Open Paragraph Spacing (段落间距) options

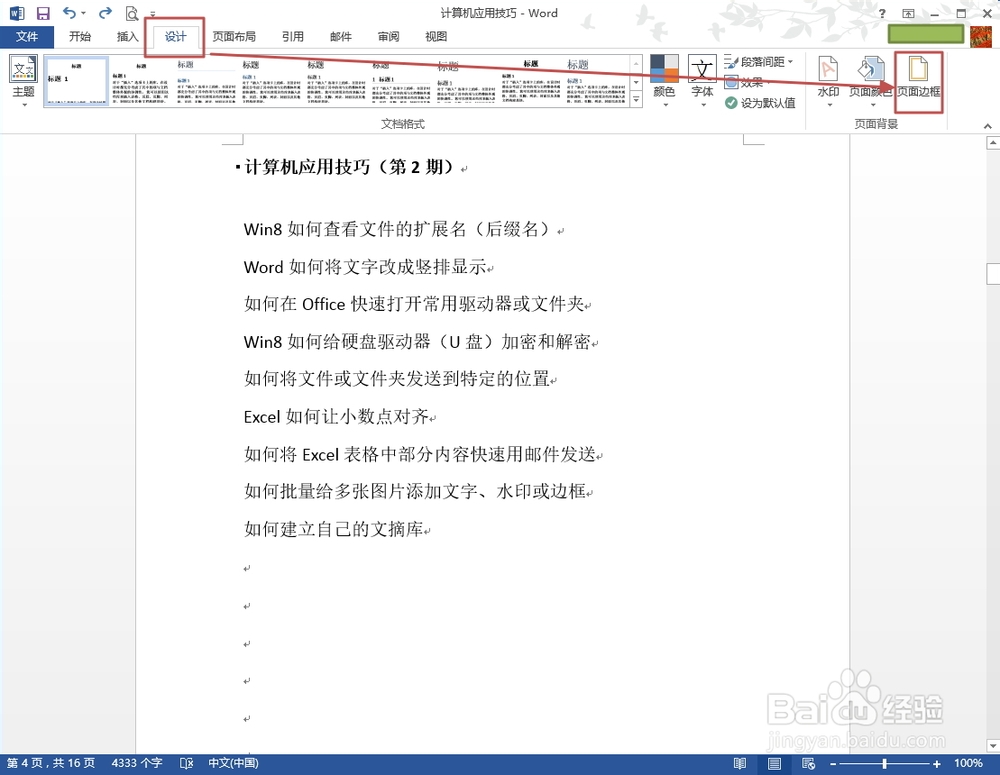pyautogui.click(x=759, y=62)
